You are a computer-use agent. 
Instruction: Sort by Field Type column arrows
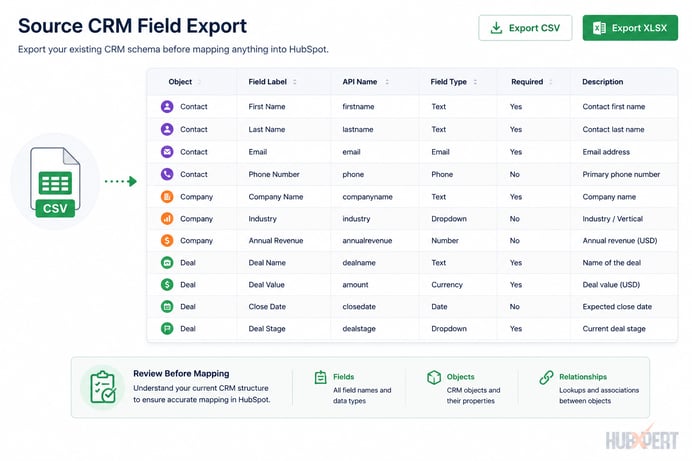point(475,82)
